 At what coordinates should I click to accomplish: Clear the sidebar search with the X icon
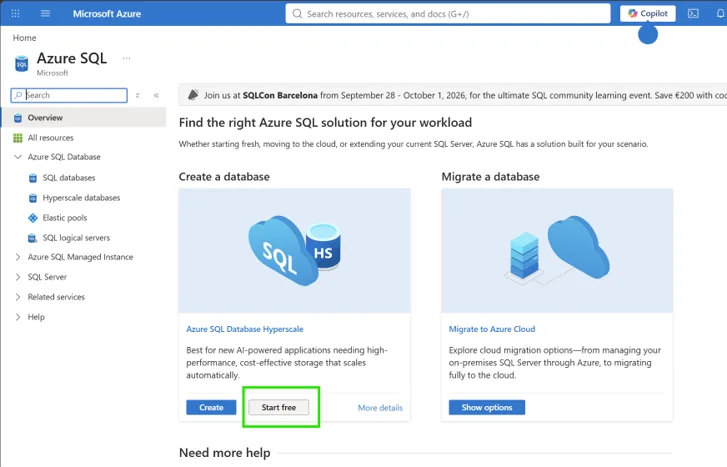[138, 96]
